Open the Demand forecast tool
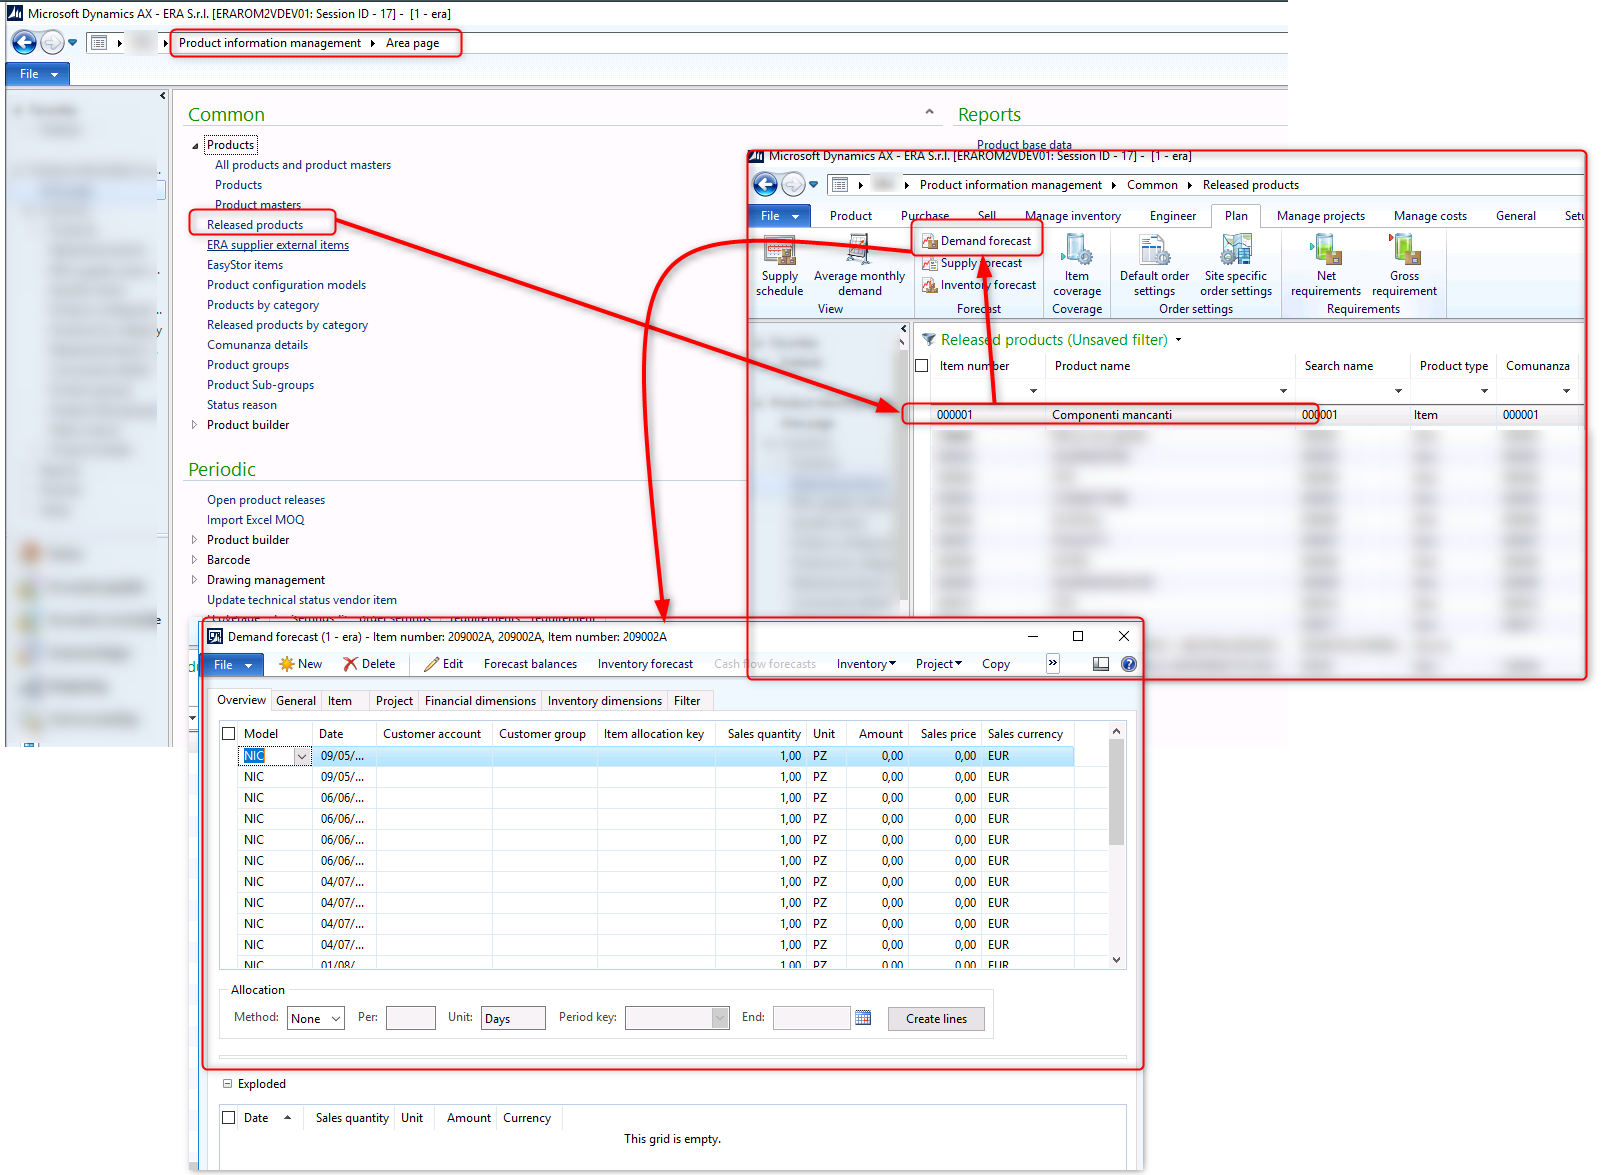 pos(983,240)
